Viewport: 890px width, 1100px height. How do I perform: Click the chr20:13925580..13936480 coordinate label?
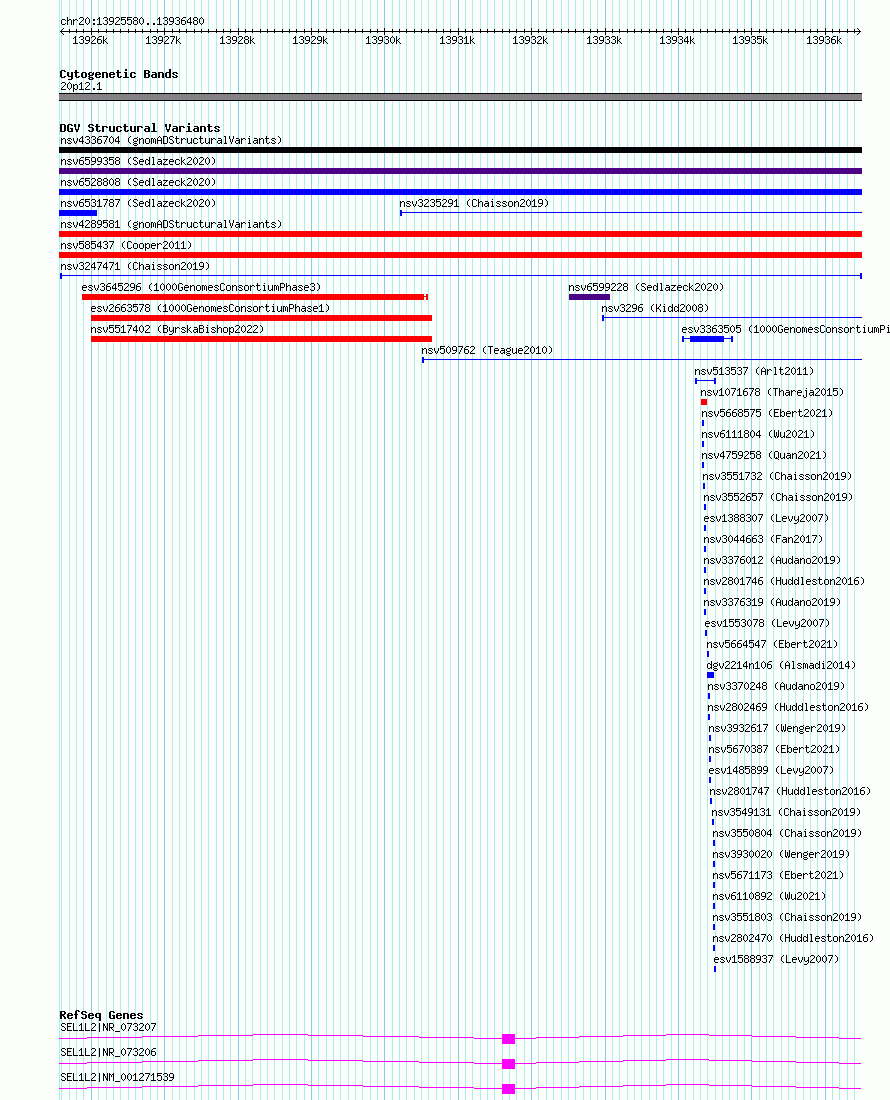pos(133,22)
